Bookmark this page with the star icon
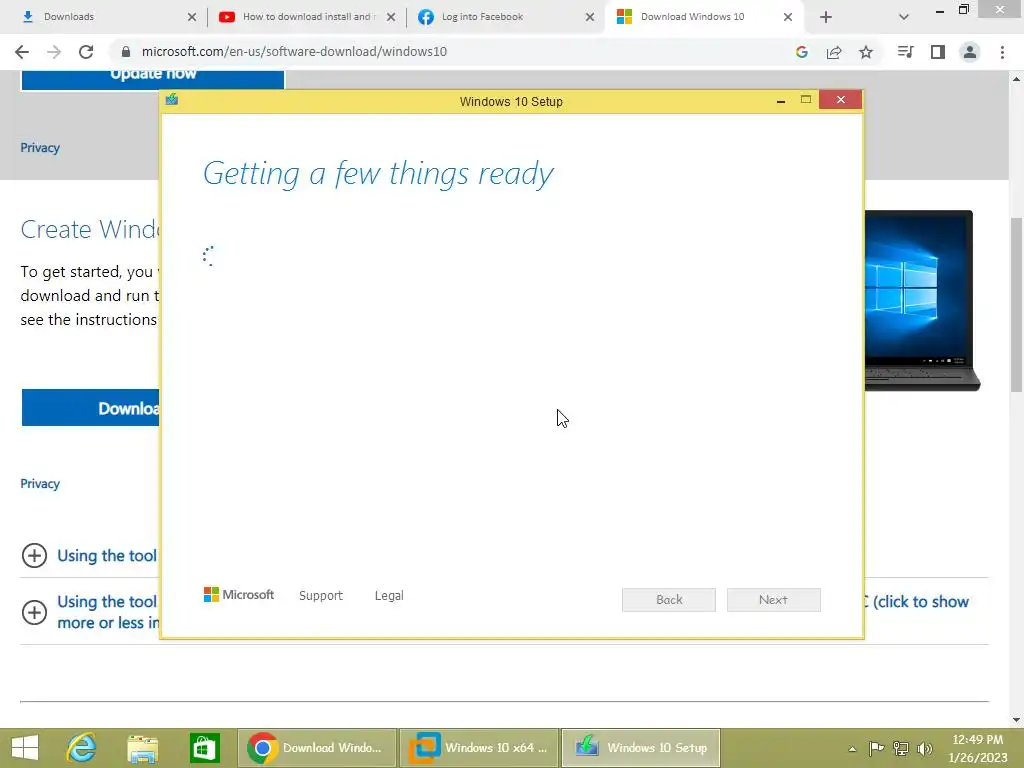The height and width of the screenshot is (768, 1024). [866, 52]
